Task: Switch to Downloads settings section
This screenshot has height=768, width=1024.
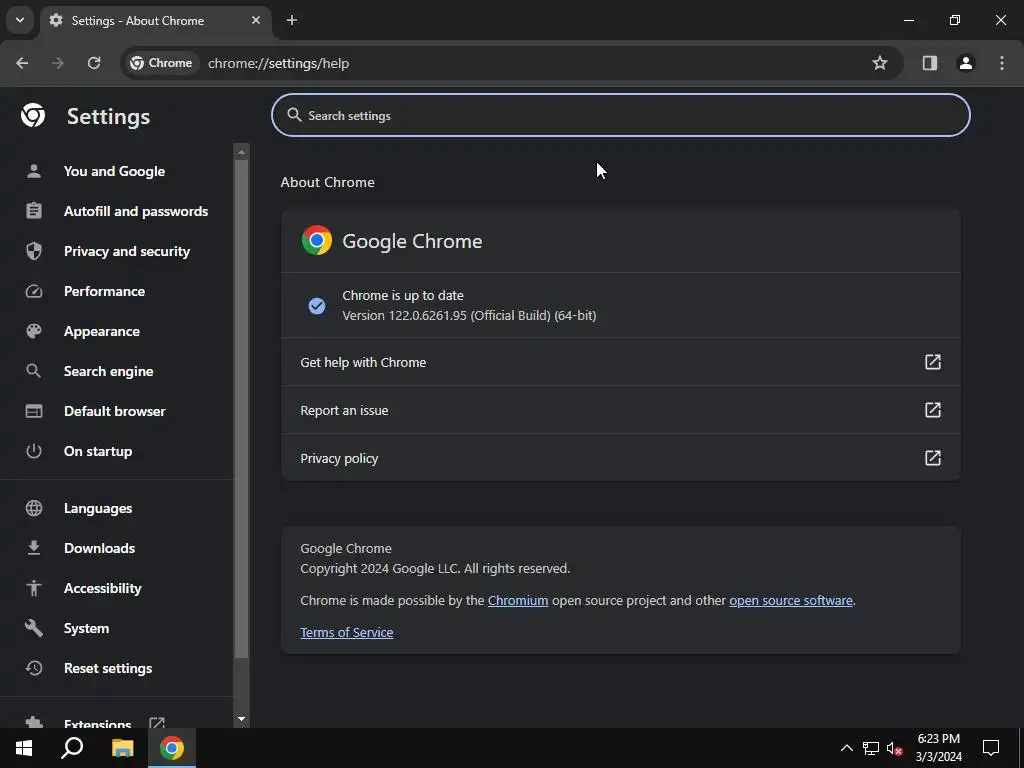Action: point(116,548)
